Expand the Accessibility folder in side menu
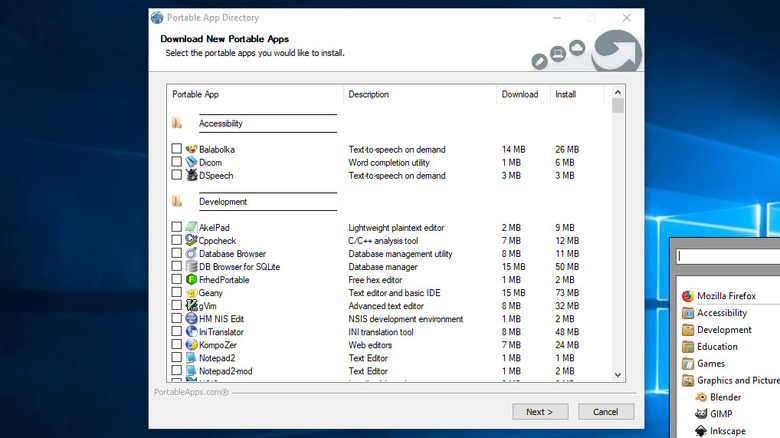This screenshot has width=780, height=438. (x=722, y=313)
